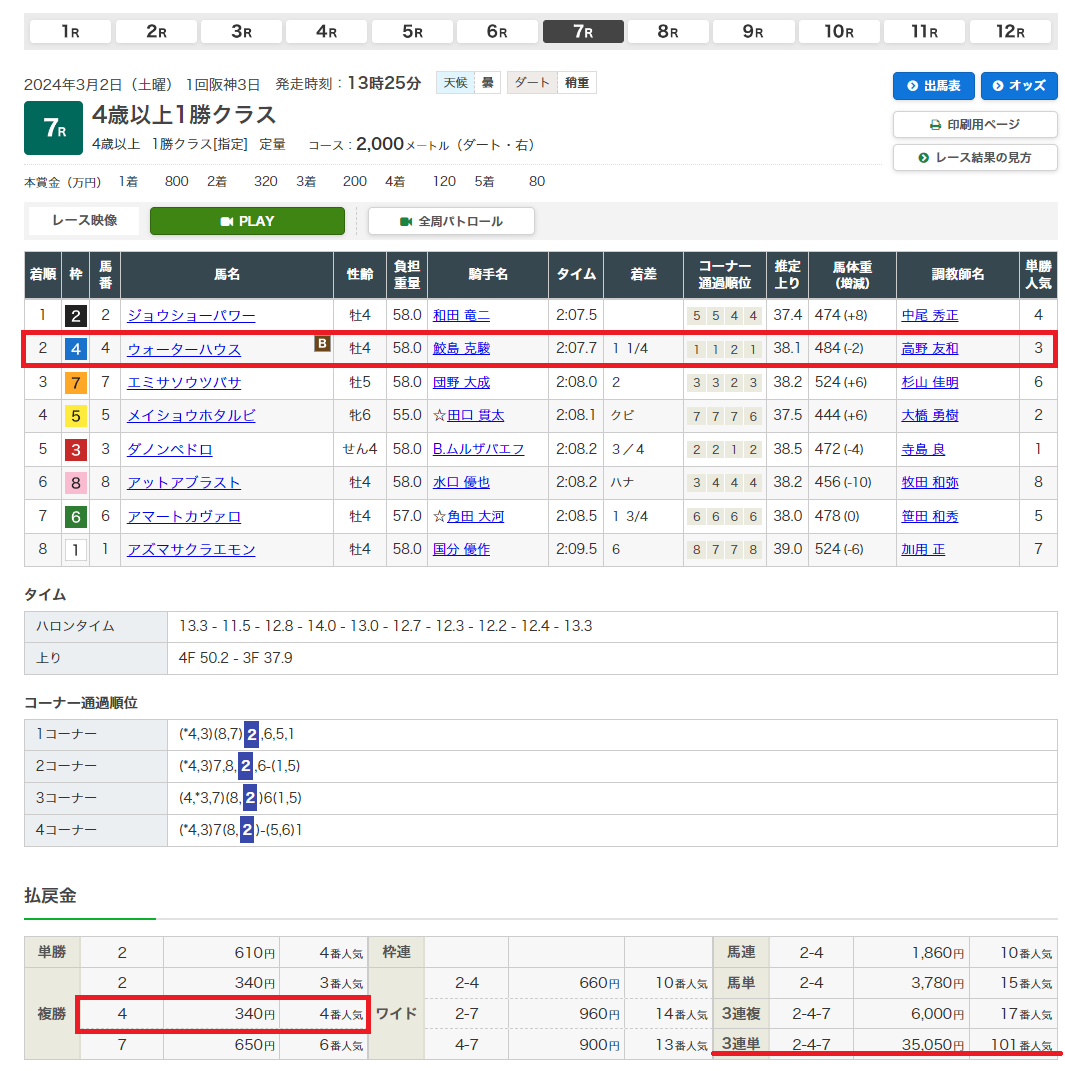Open horse ジョウショーパワー details
1065x1071 pixels.
[x=191, y=316]
